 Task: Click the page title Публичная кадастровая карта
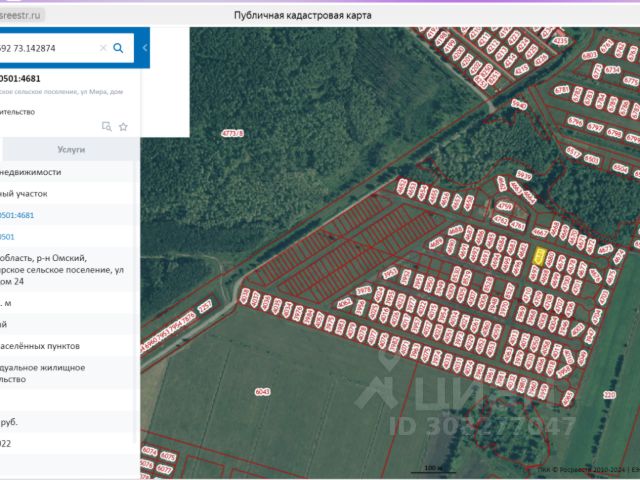pyautogui.click(x=302, y=16)
